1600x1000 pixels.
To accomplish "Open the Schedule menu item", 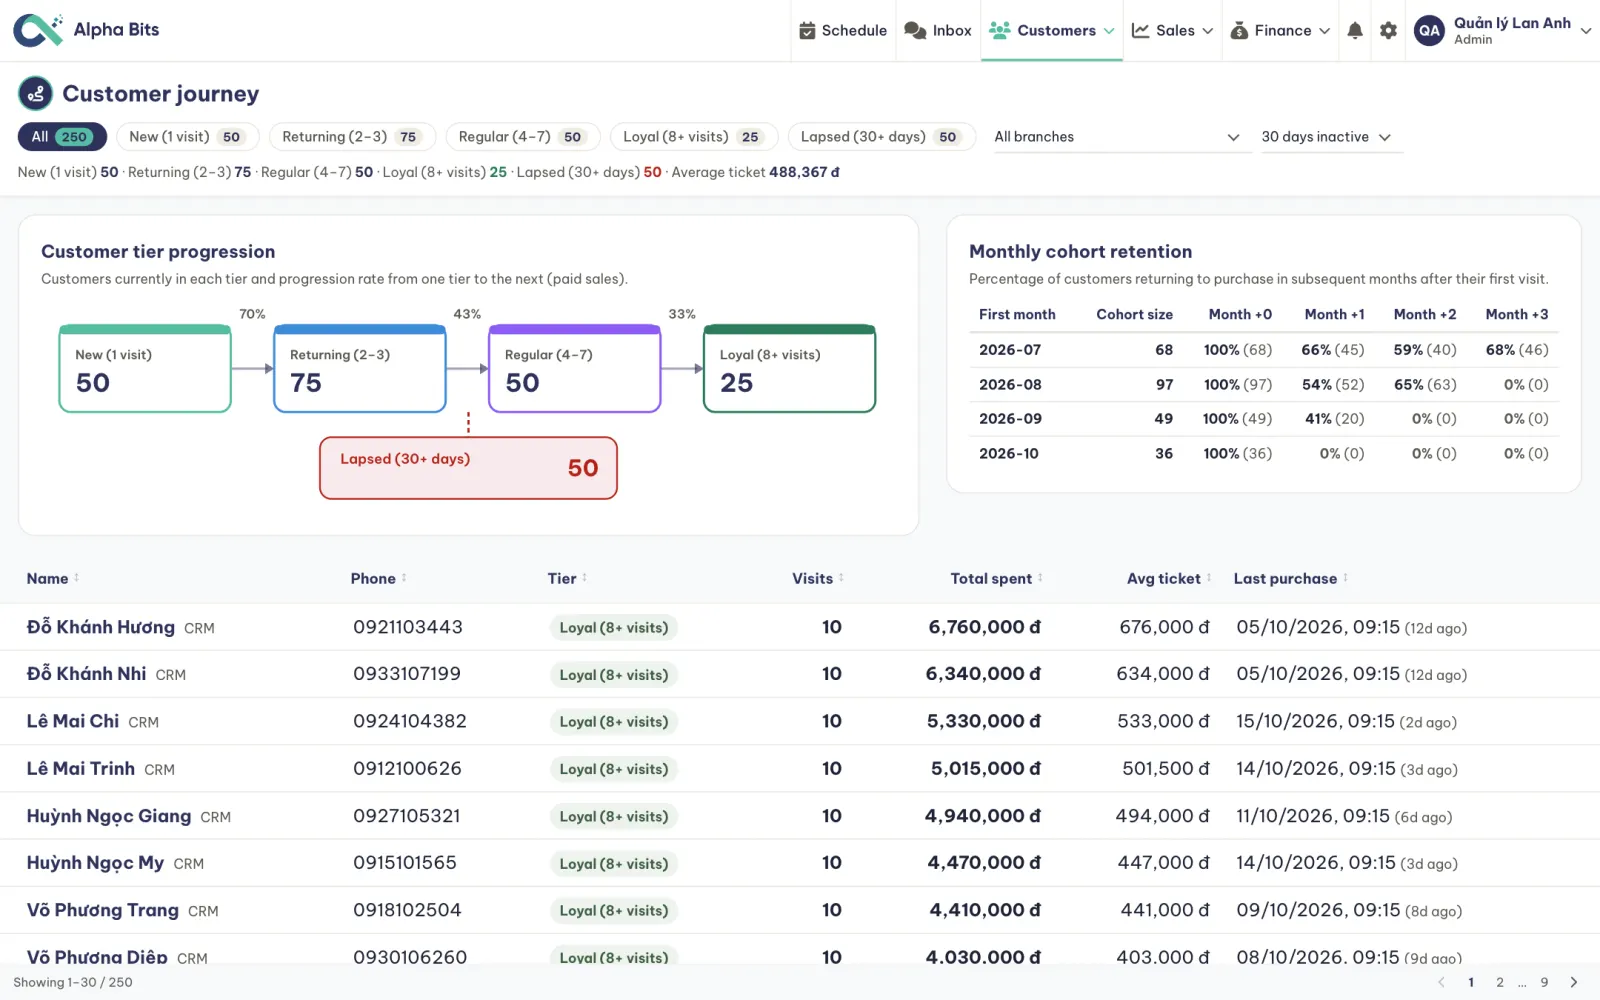I will [x=843, y=31].
